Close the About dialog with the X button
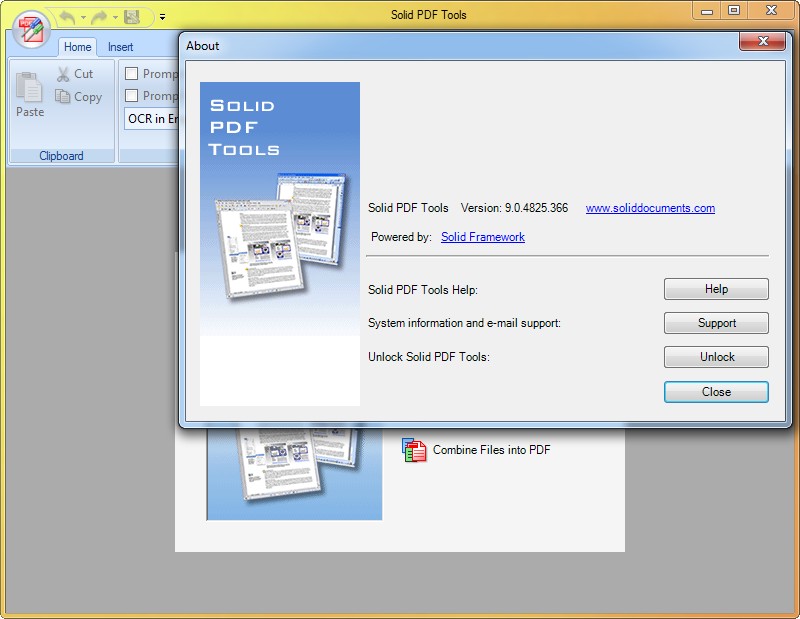 pos(762,41)
